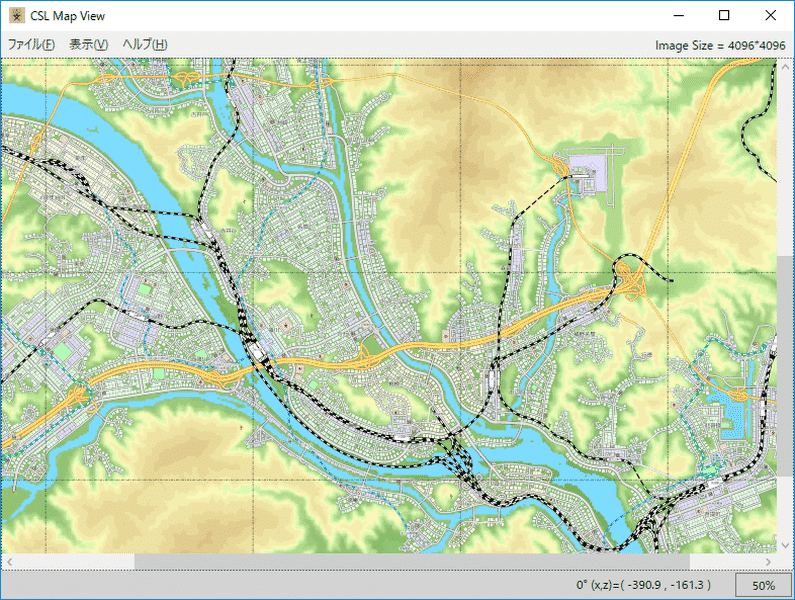Click the horizontal scrollbar right arrow
The width and height of the screenshot is (795, 600).
click(x=768, y=562)
